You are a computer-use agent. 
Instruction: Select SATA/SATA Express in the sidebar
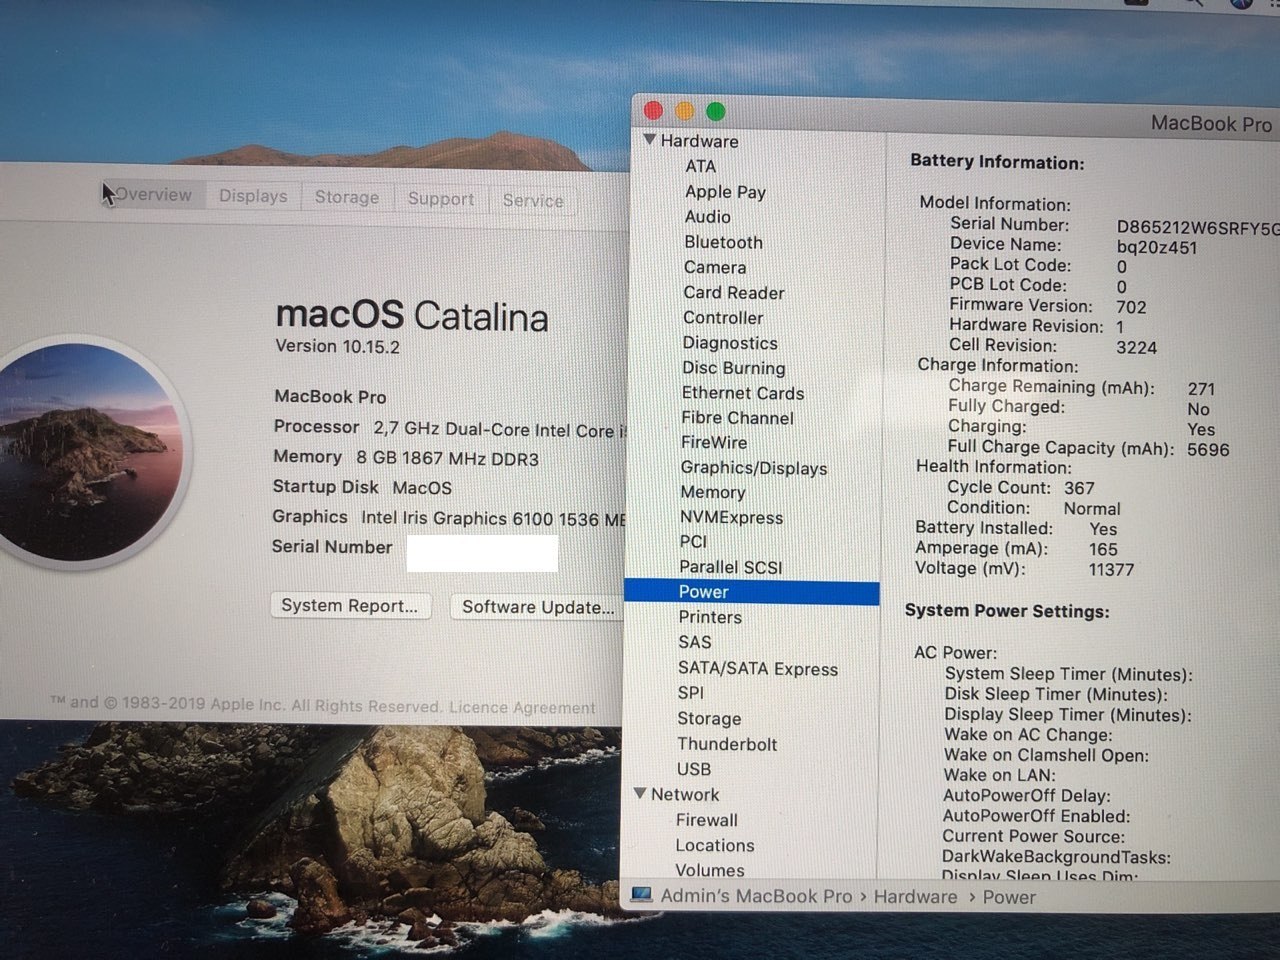pos(758,668)
